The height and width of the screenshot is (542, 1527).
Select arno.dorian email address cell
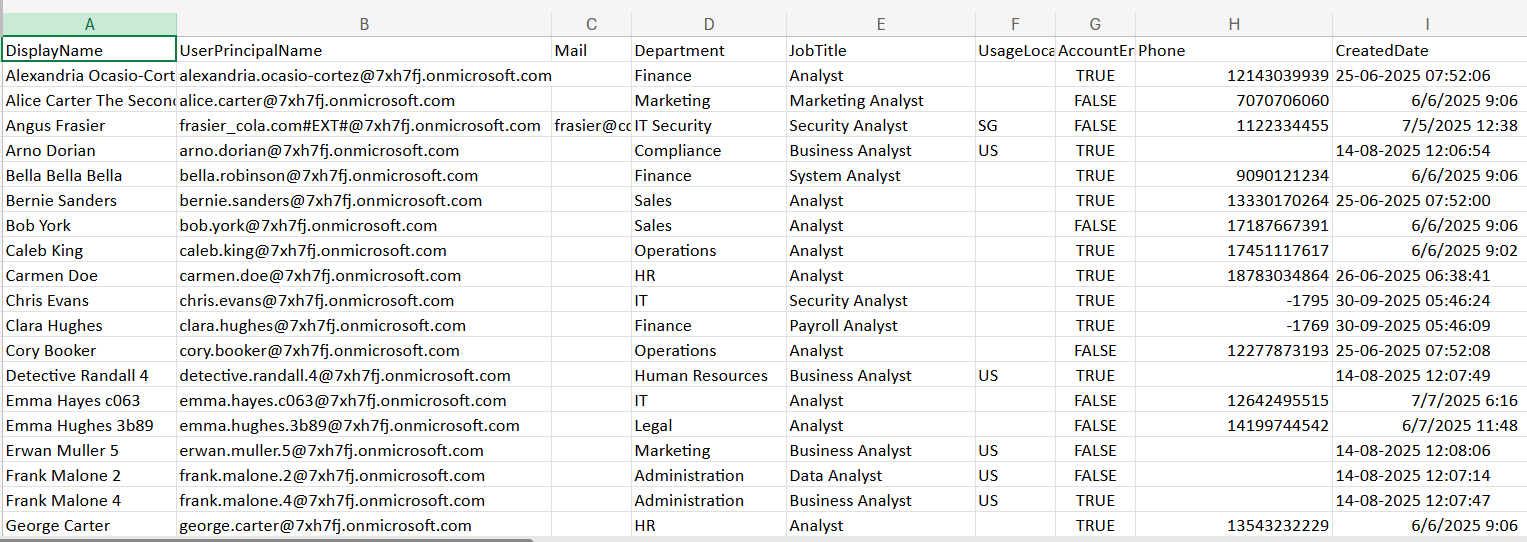pyautogui.click(x=364, y=150)
